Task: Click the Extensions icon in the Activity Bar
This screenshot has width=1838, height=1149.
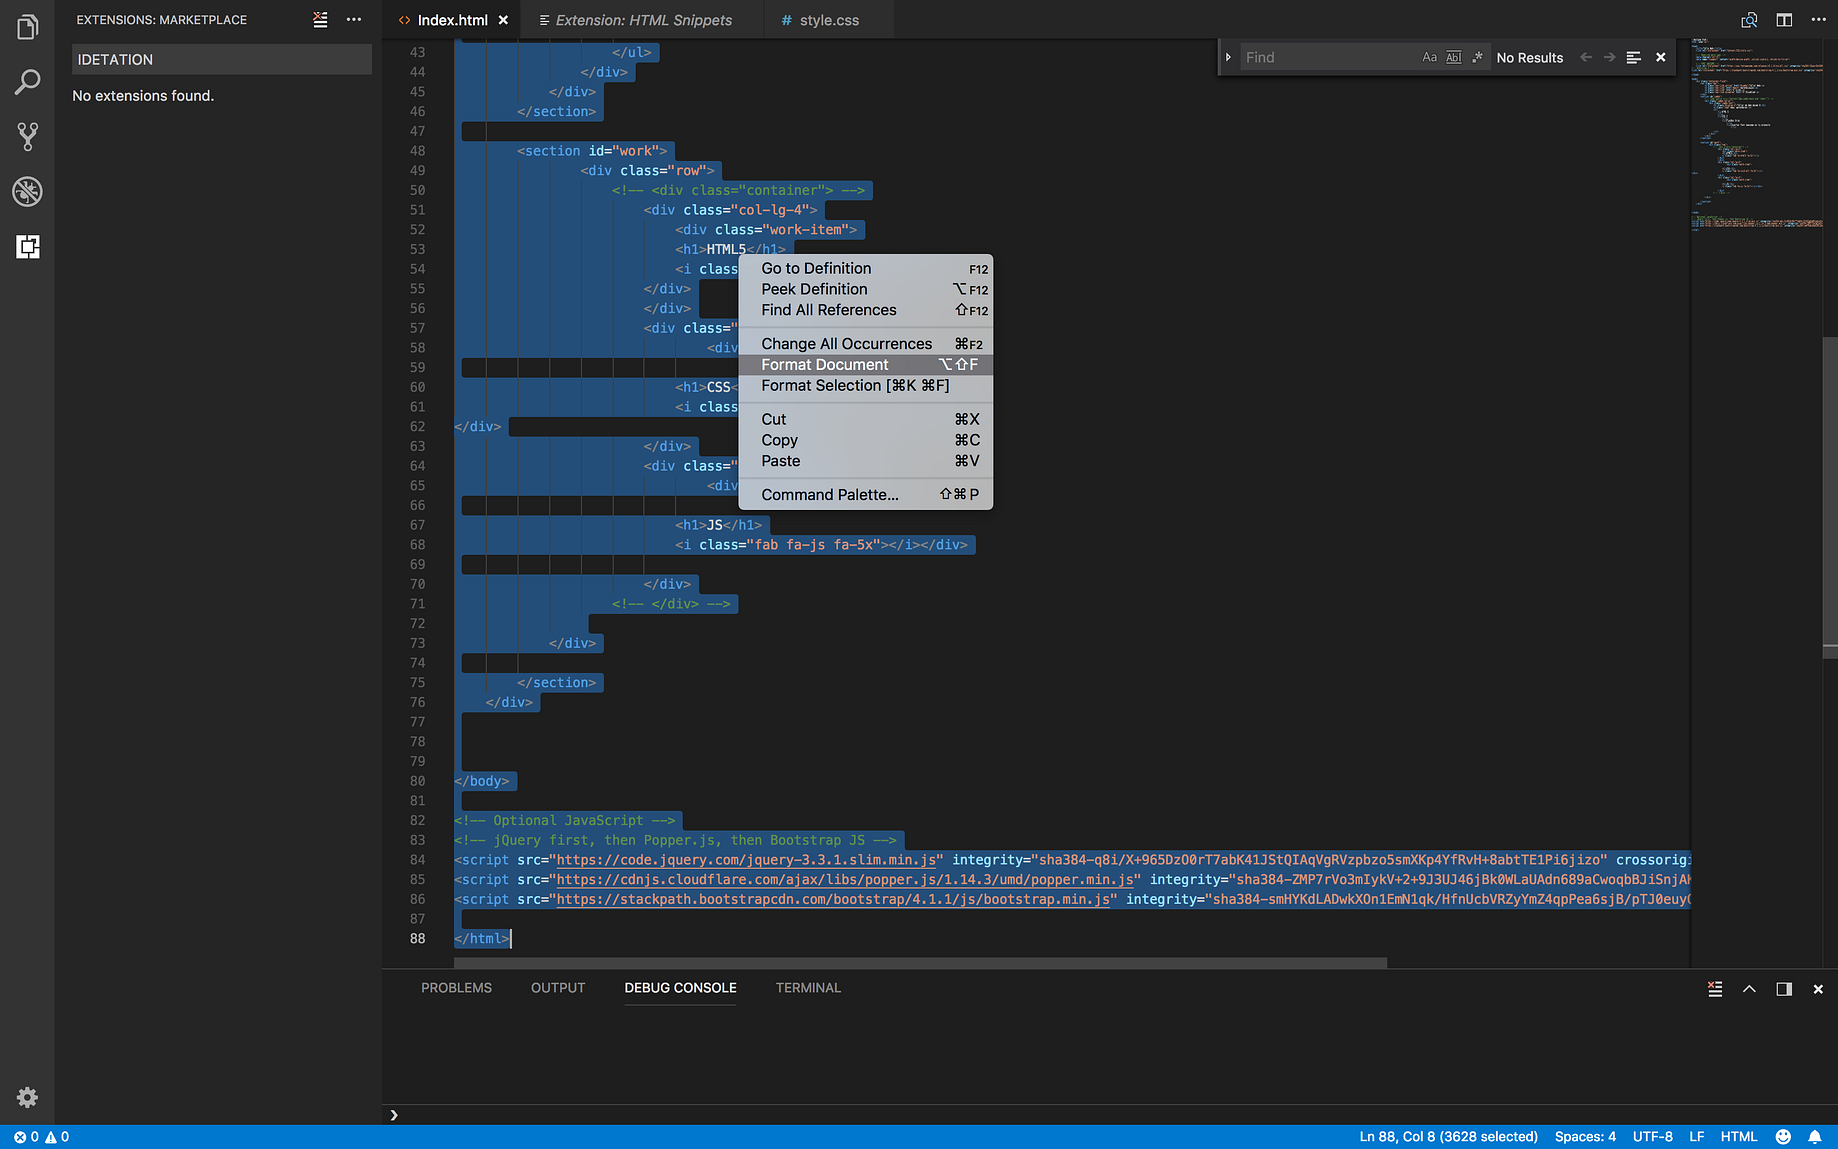Action: [27, 247]
